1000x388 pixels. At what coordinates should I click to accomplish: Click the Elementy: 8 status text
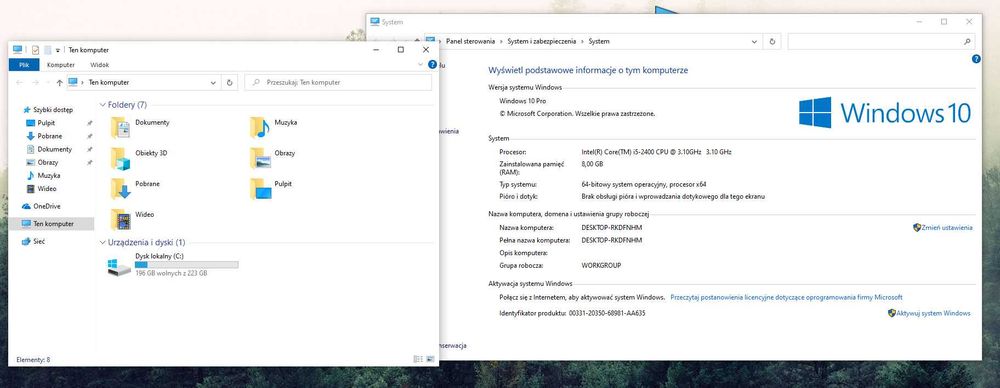tap(33, 360)
